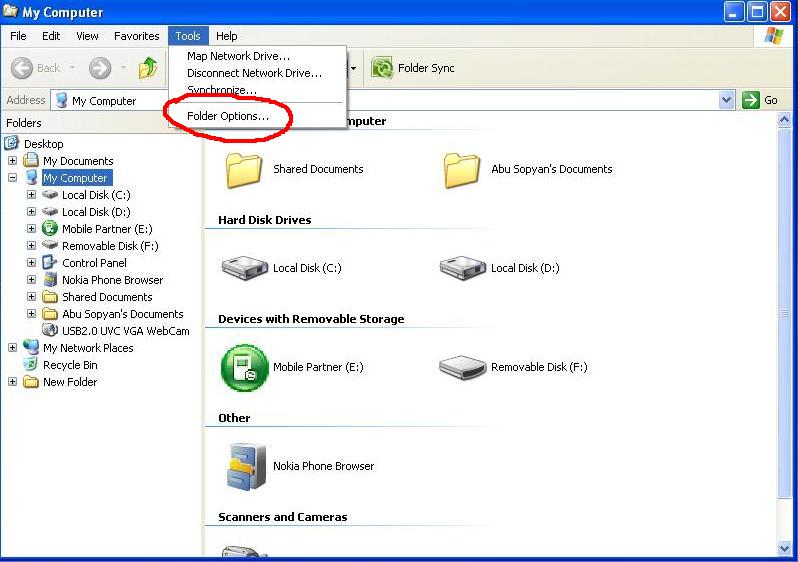The image size is (798, 562).
Task: Click Control Panel icon in folder tree
Action: pyautogui.click(x=50, y=263)
